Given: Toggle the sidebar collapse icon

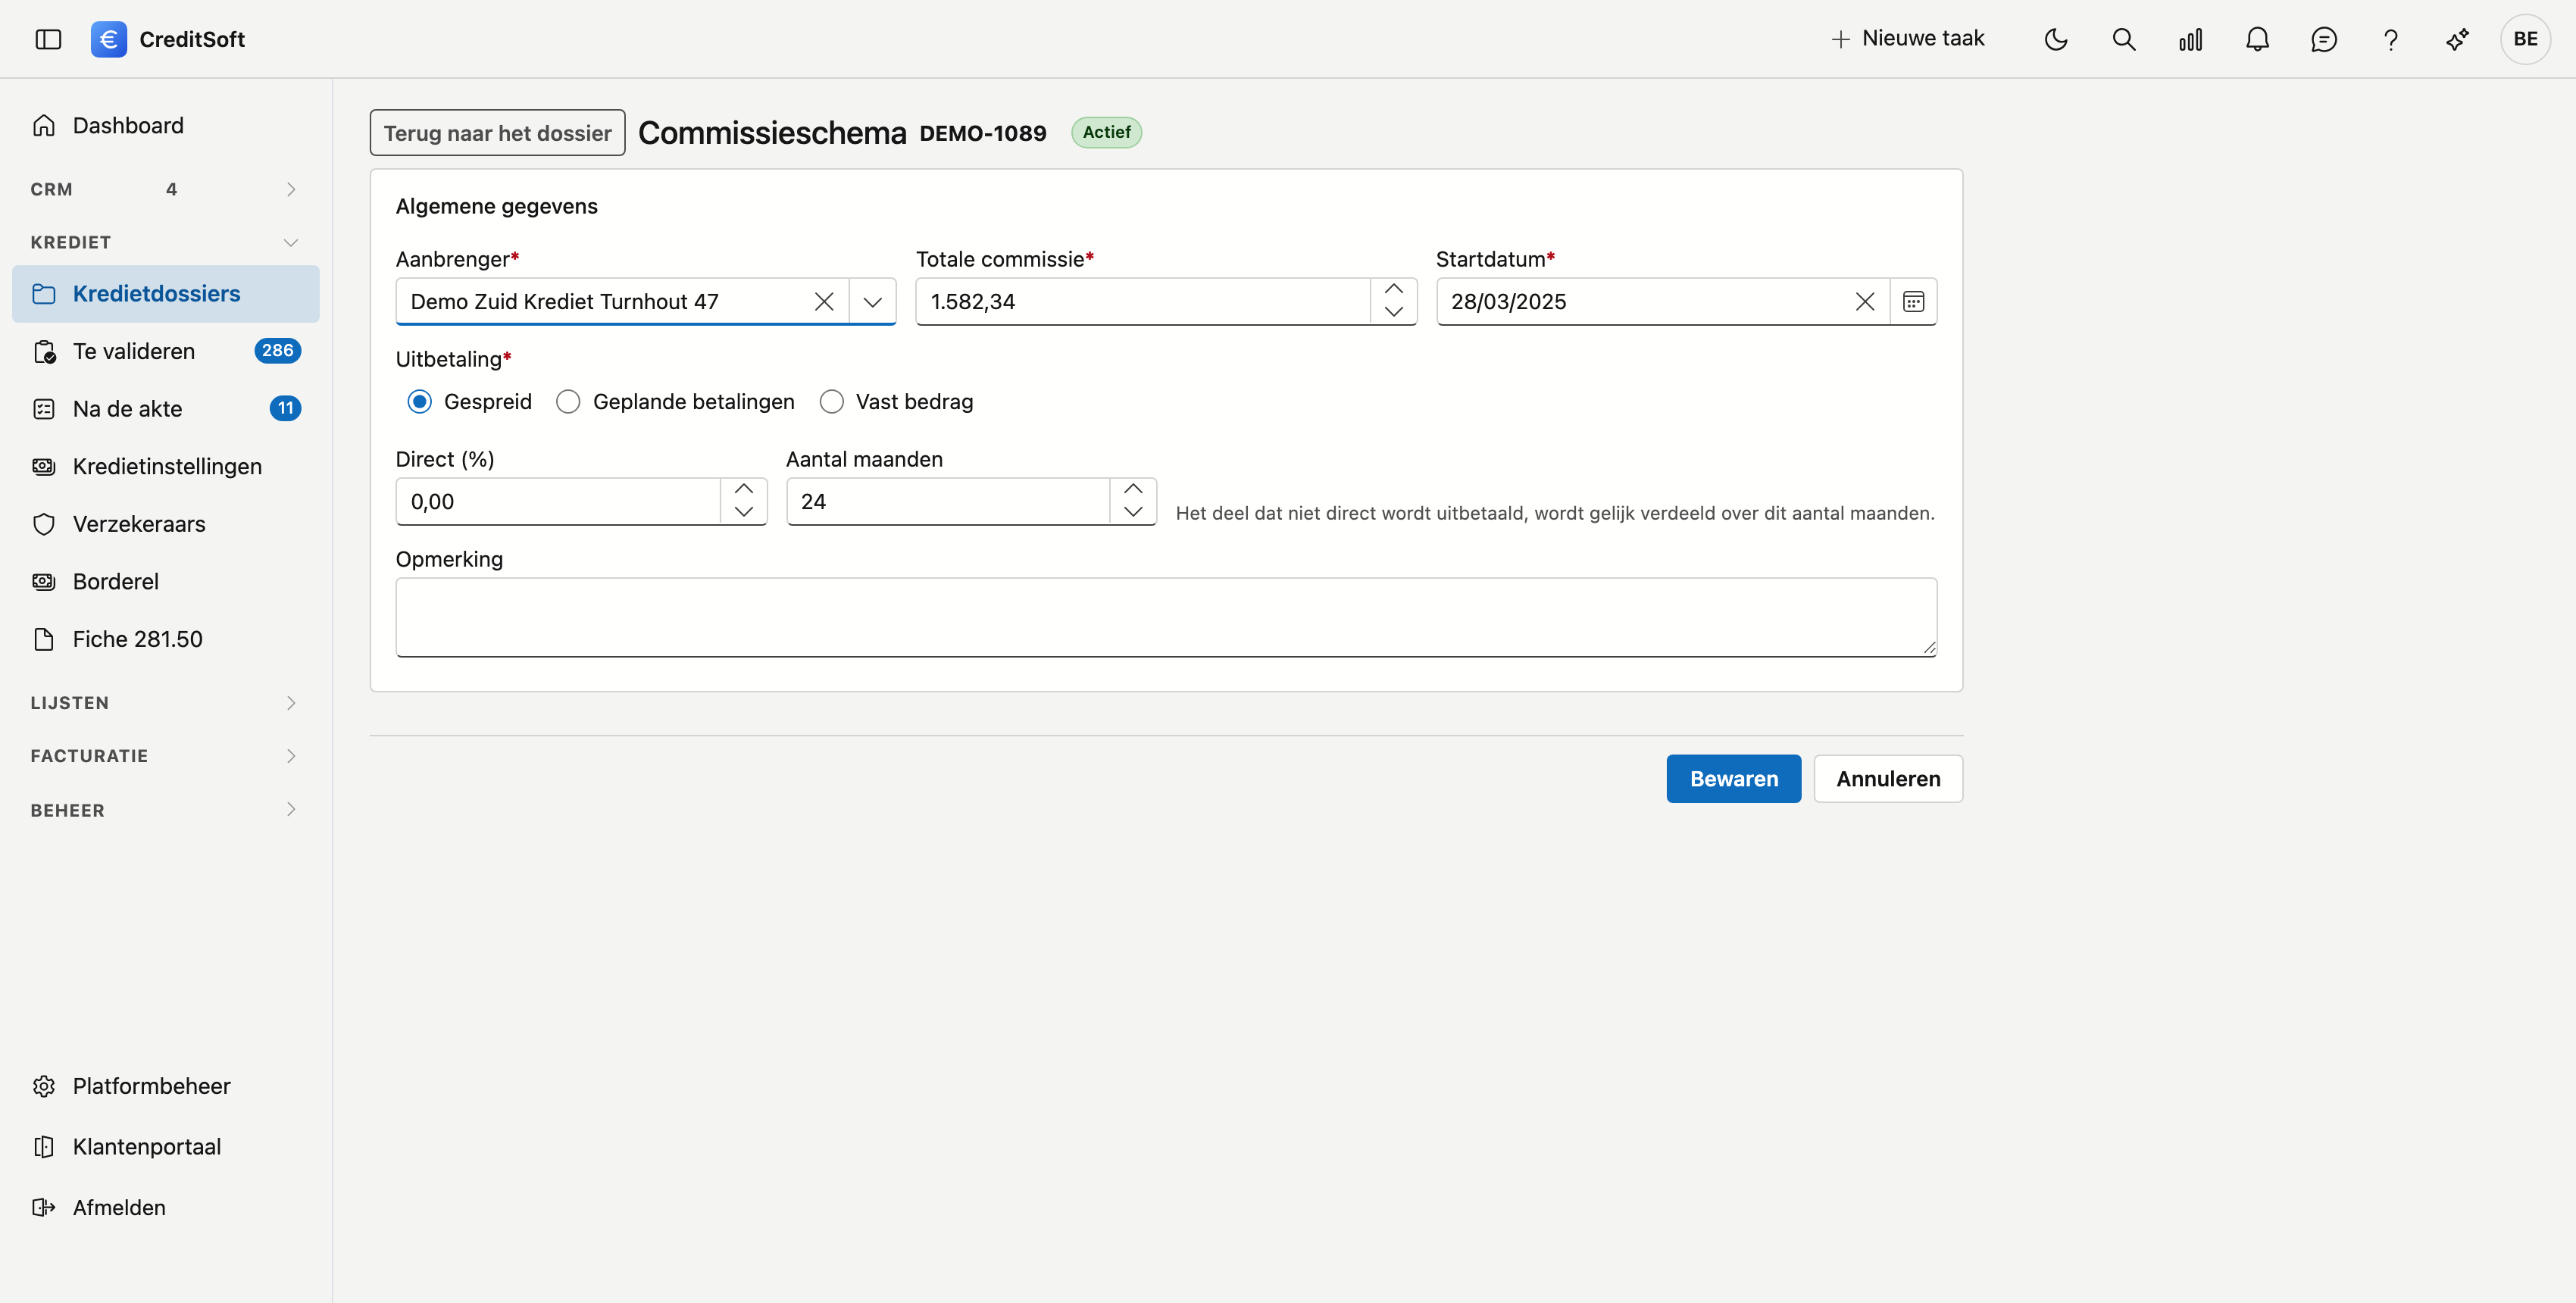Looking at the screenshot, I should point(48,39).
